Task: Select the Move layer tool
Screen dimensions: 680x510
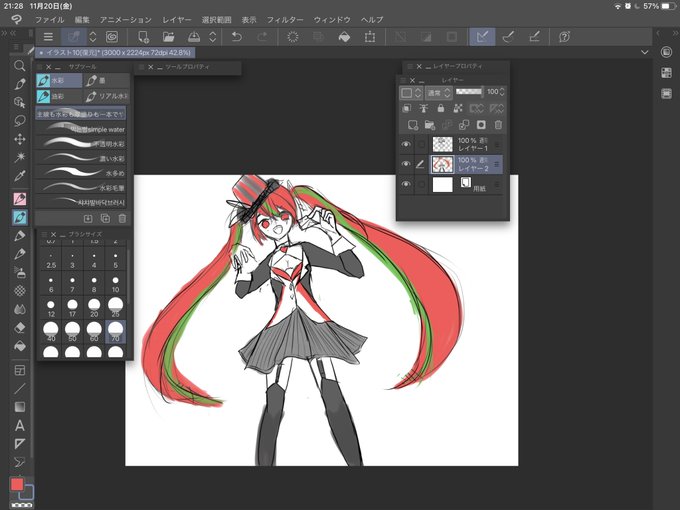Action: point(20,139)
